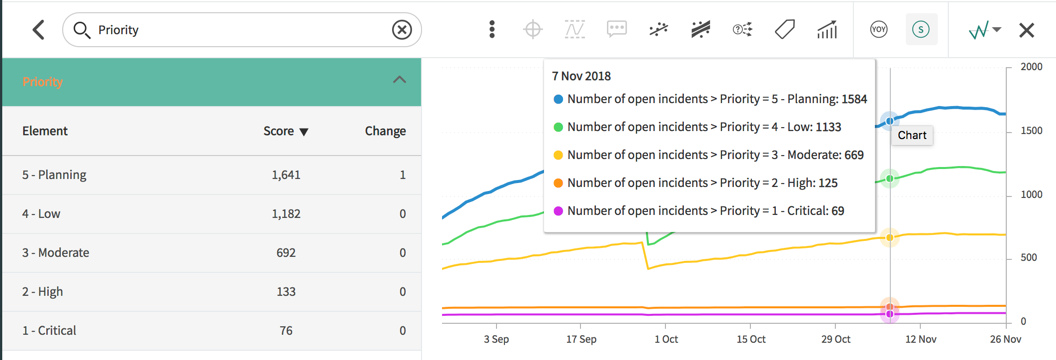Sort by the Change column header
Image resolution: width=1056 pixels, height=360 pixels.
(385, 131)
